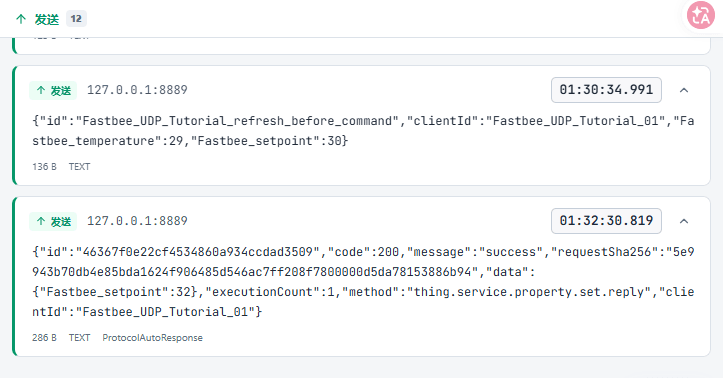Viewport: 723px width, 378px height.
Task: Click the pink translate icon
Action: [701, 15]
